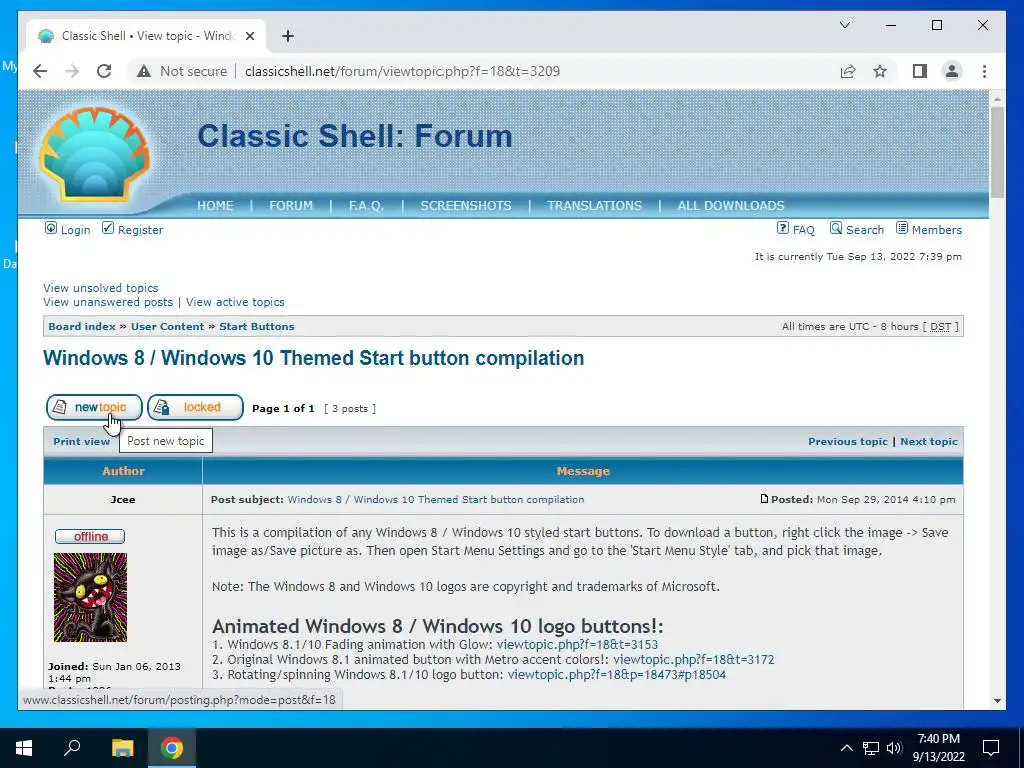Open the forum FAQ link
Viewport: 1024px width, 768px height.
click(x=795, y=229)
